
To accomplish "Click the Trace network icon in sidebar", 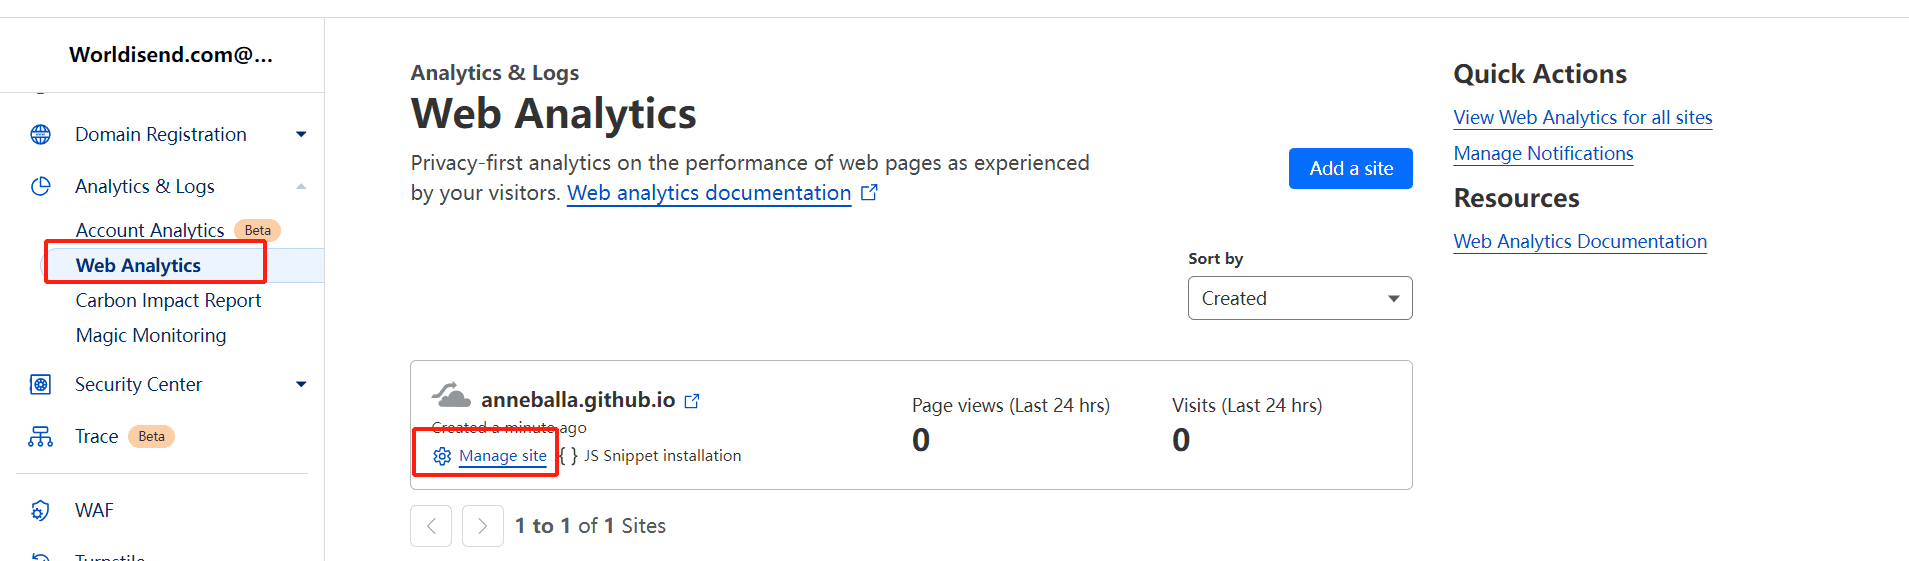I will (41, 437).
